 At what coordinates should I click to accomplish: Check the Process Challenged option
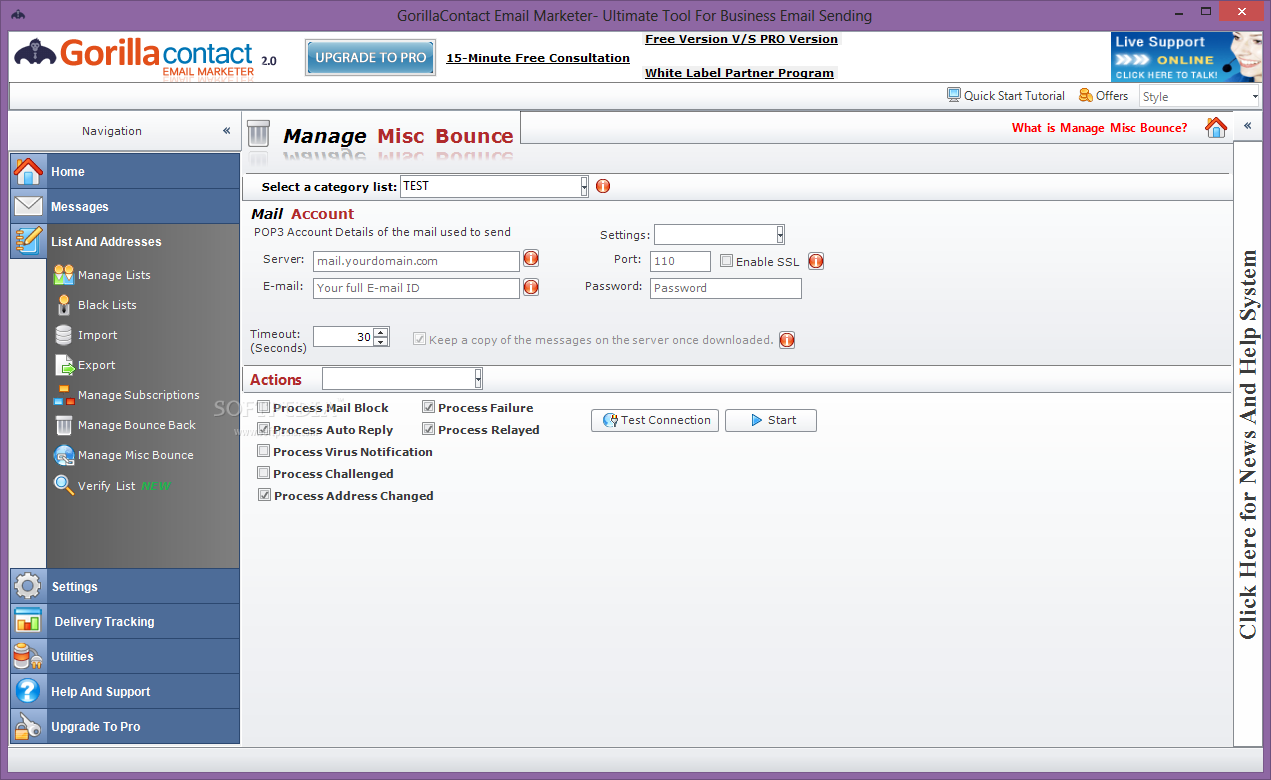click(264, 473)
